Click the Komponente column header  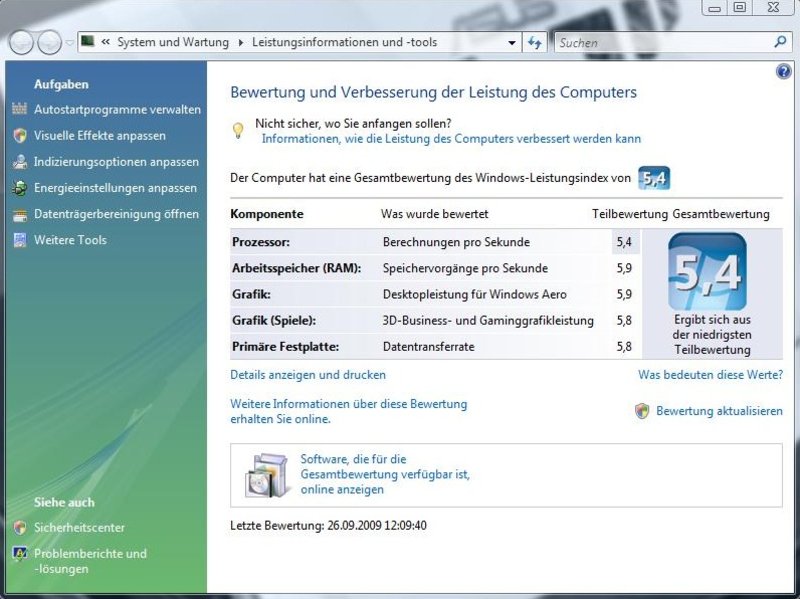coord(267,214)
